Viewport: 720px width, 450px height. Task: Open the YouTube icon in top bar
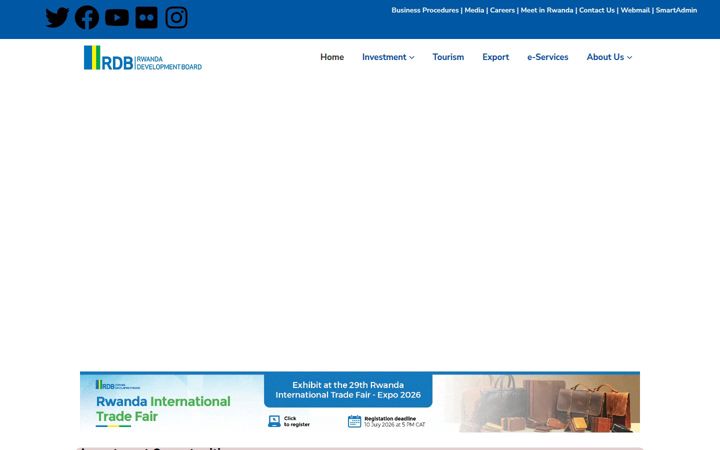(117, 18)
